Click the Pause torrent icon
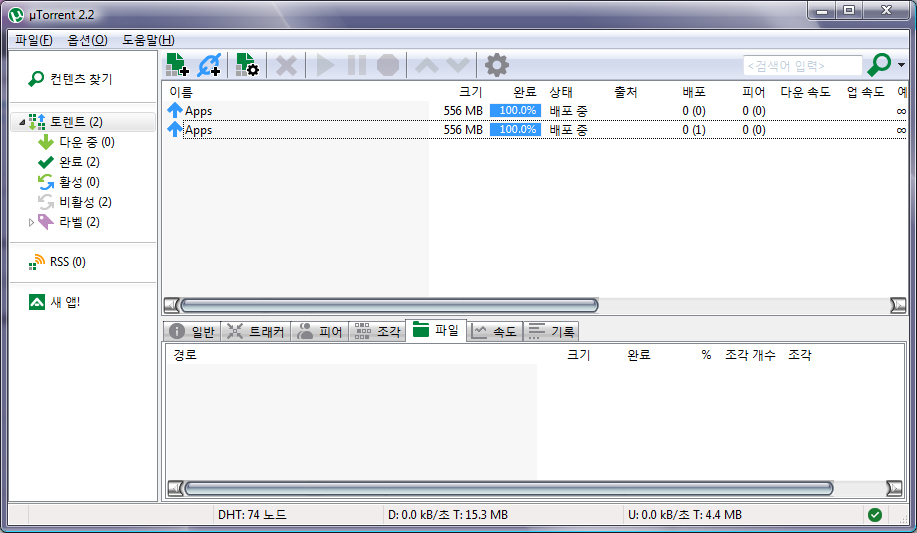This screenshot has width=917, height=533. (x=357, y=66)
